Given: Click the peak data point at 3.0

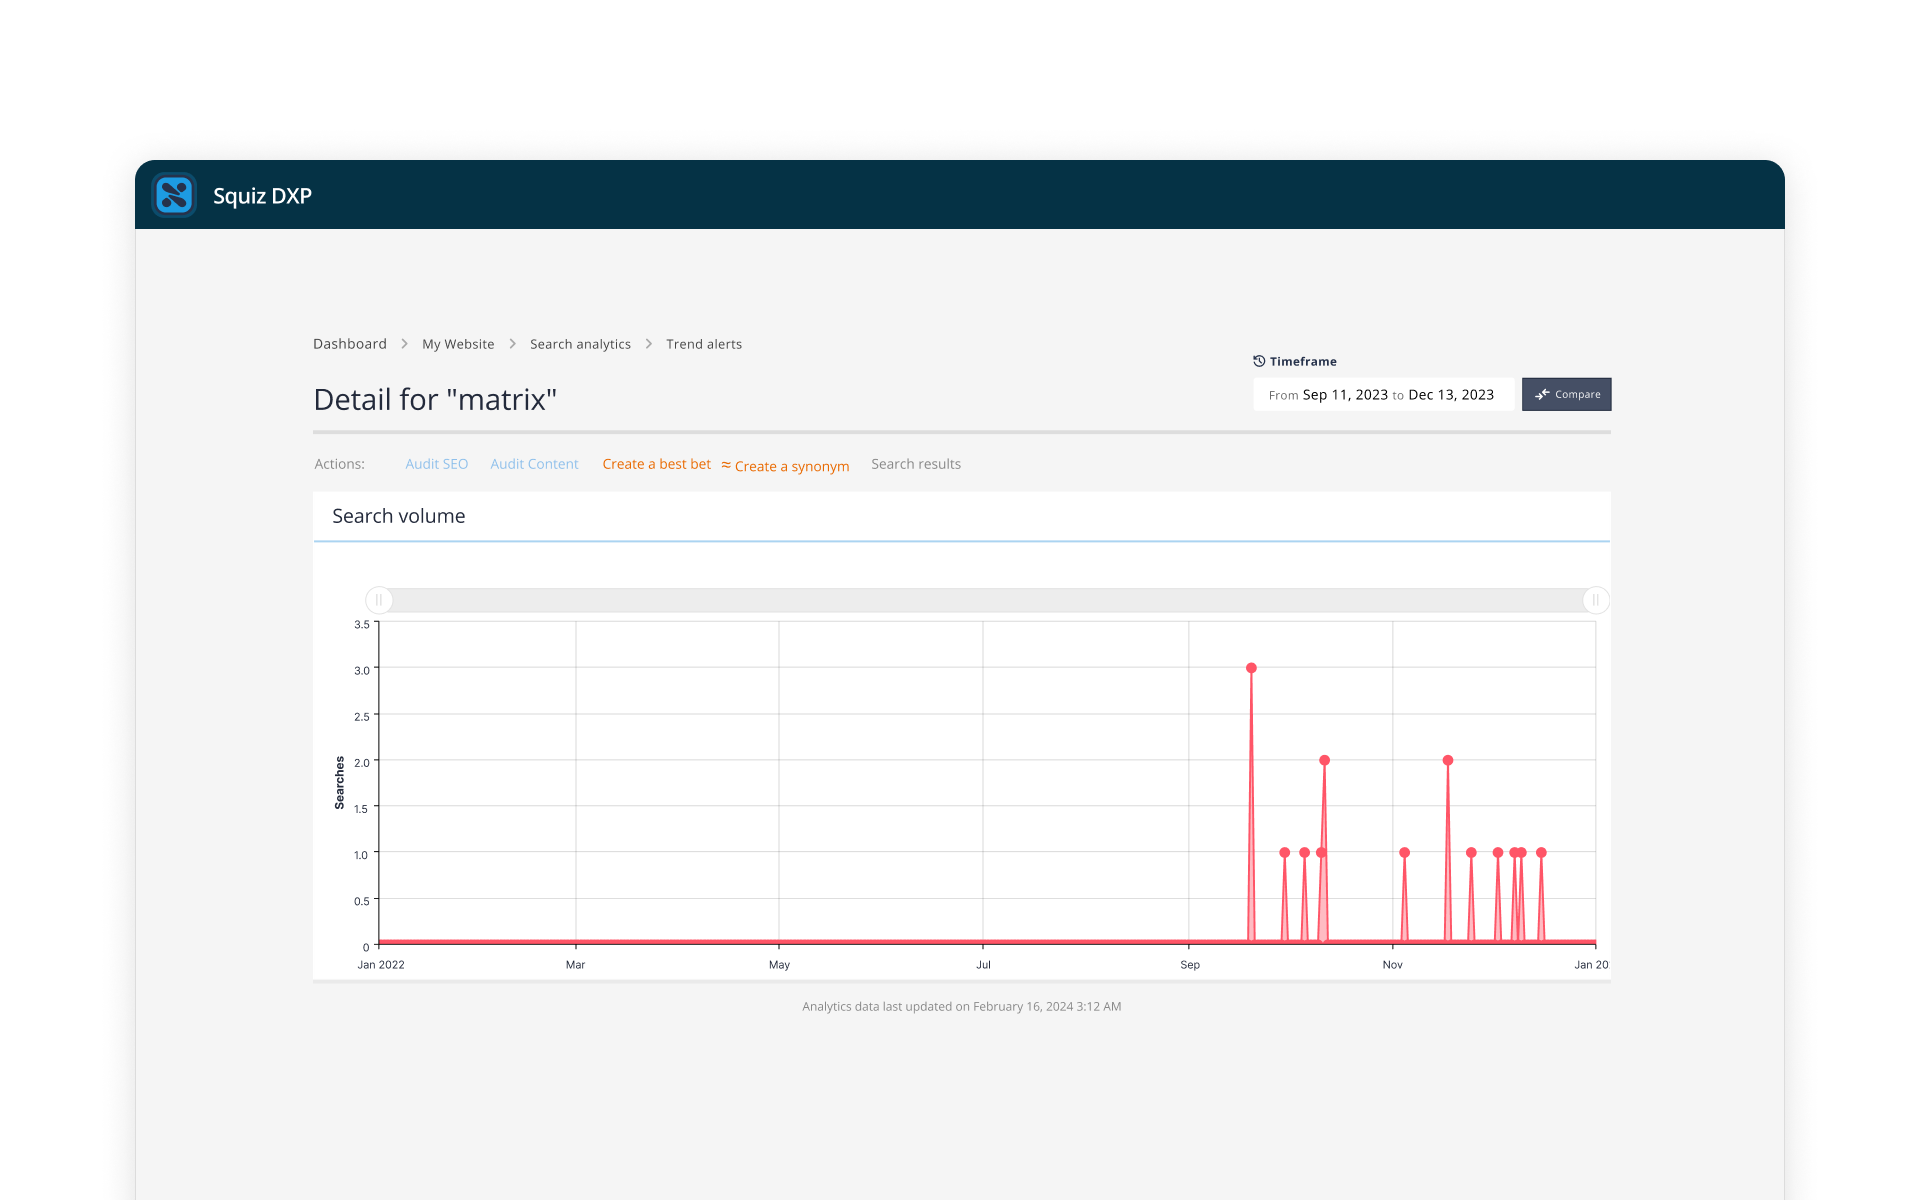Looking at the screenshot, I should [x=1251, y=668].
